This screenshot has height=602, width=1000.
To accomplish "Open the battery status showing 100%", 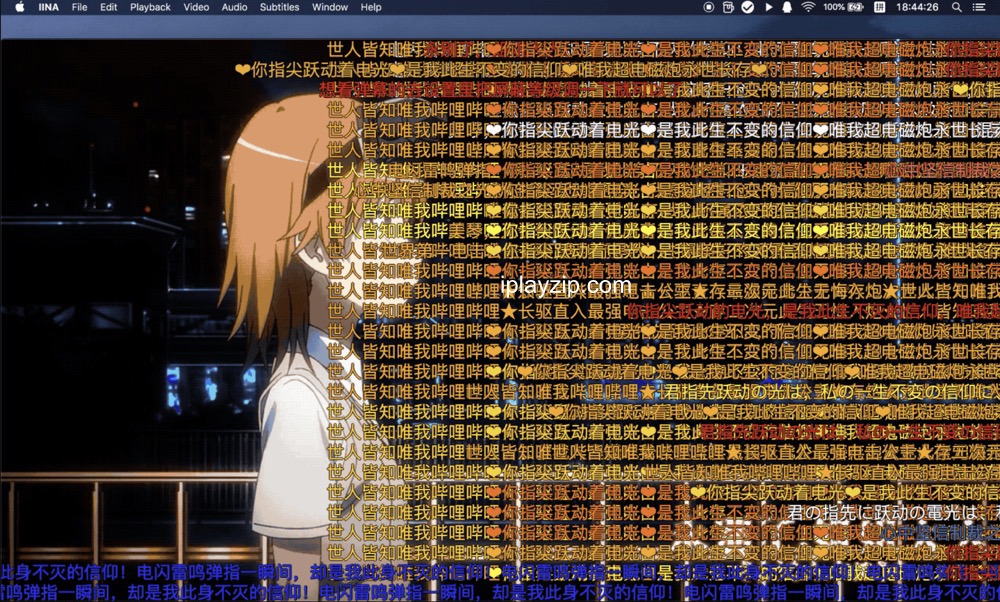I will 842,7.
